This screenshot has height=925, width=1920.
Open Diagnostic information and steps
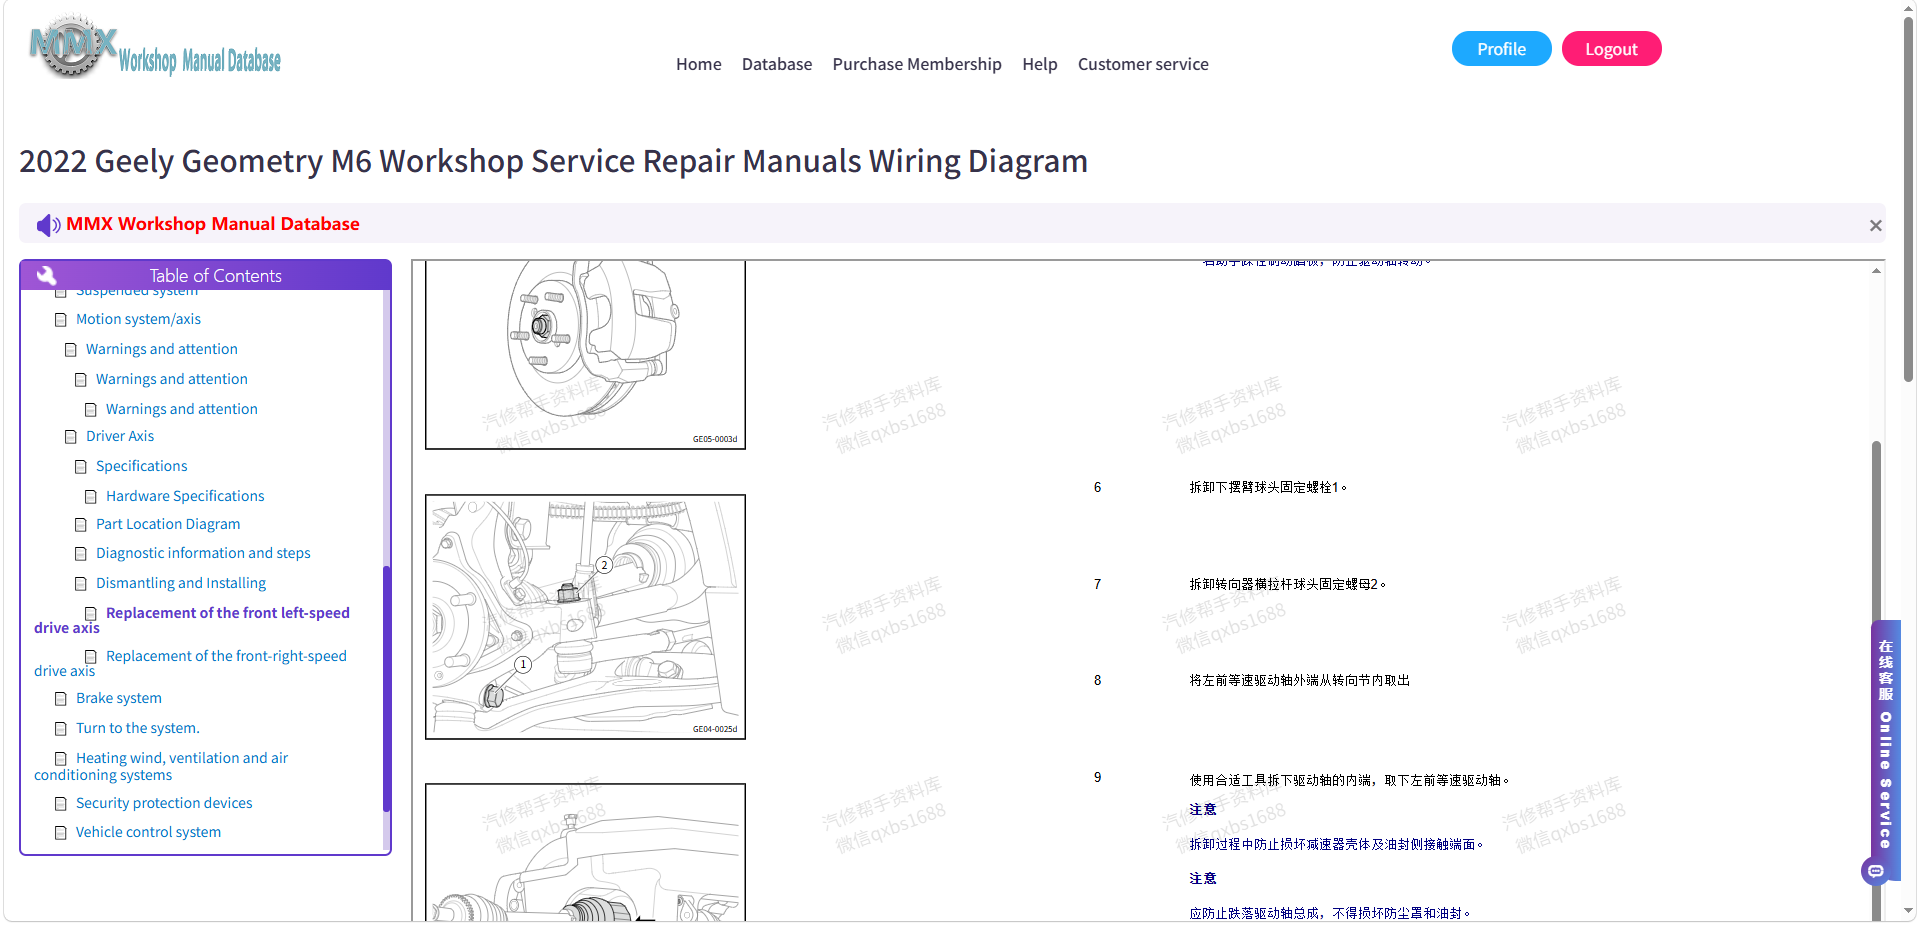click(203, 553)
